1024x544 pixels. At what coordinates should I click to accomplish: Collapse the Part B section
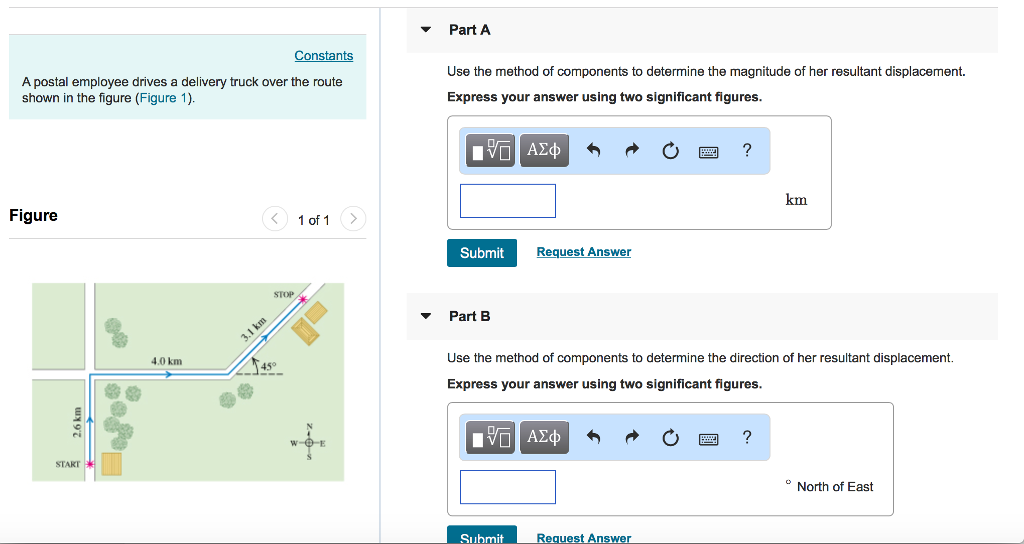click(426, 316)
